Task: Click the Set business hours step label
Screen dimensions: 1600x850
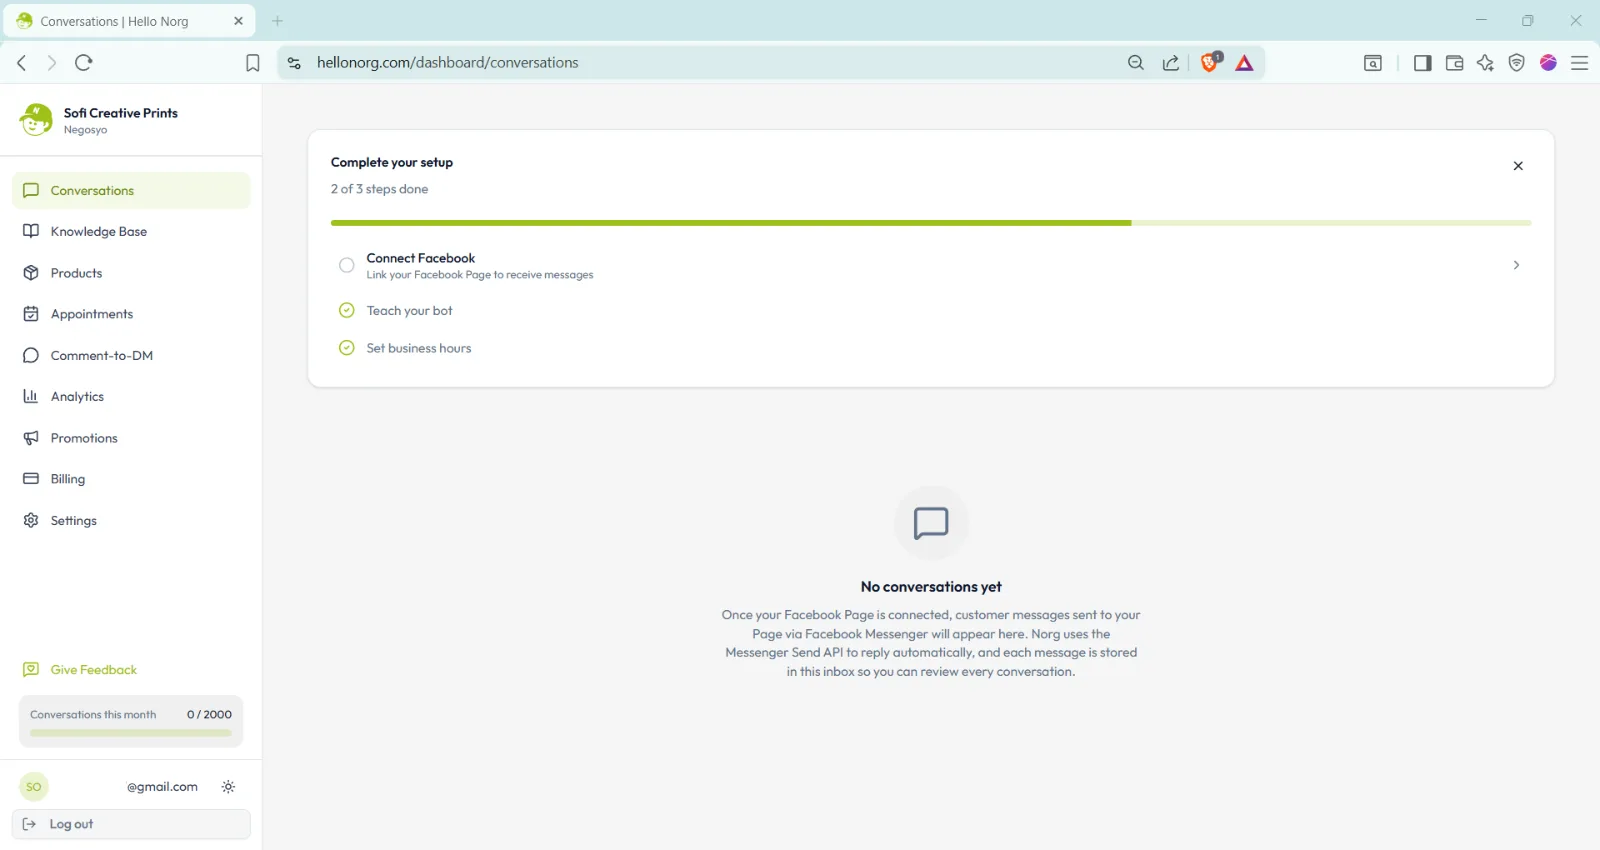Action: point(419,348)
